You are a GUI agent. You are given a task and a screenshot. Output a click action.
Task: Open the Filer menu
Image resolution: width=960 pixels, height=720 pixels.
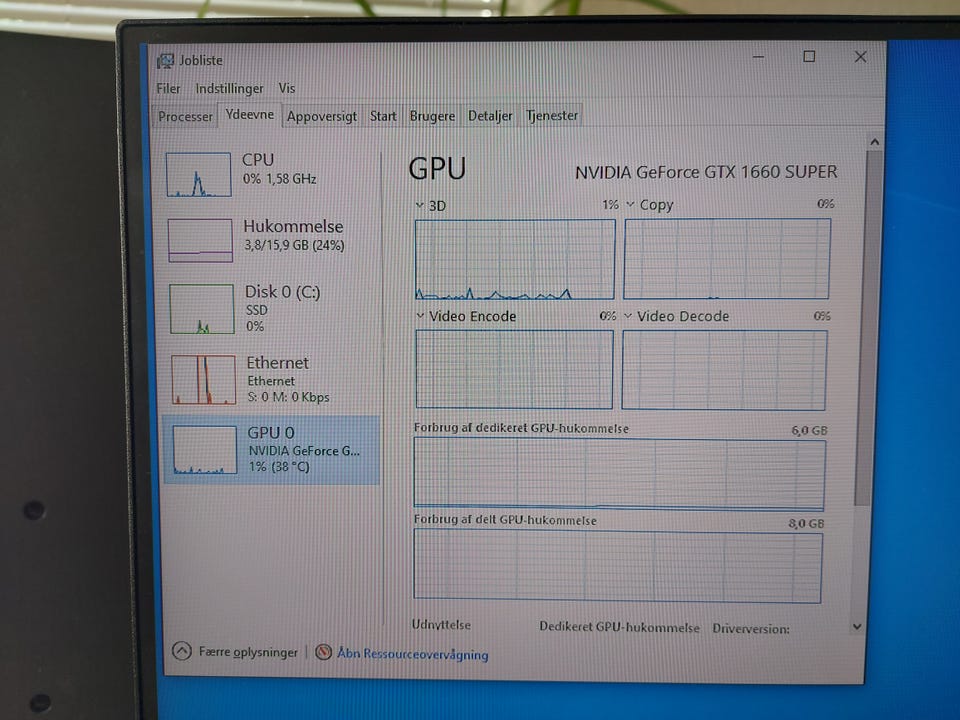tap(168, 89)
